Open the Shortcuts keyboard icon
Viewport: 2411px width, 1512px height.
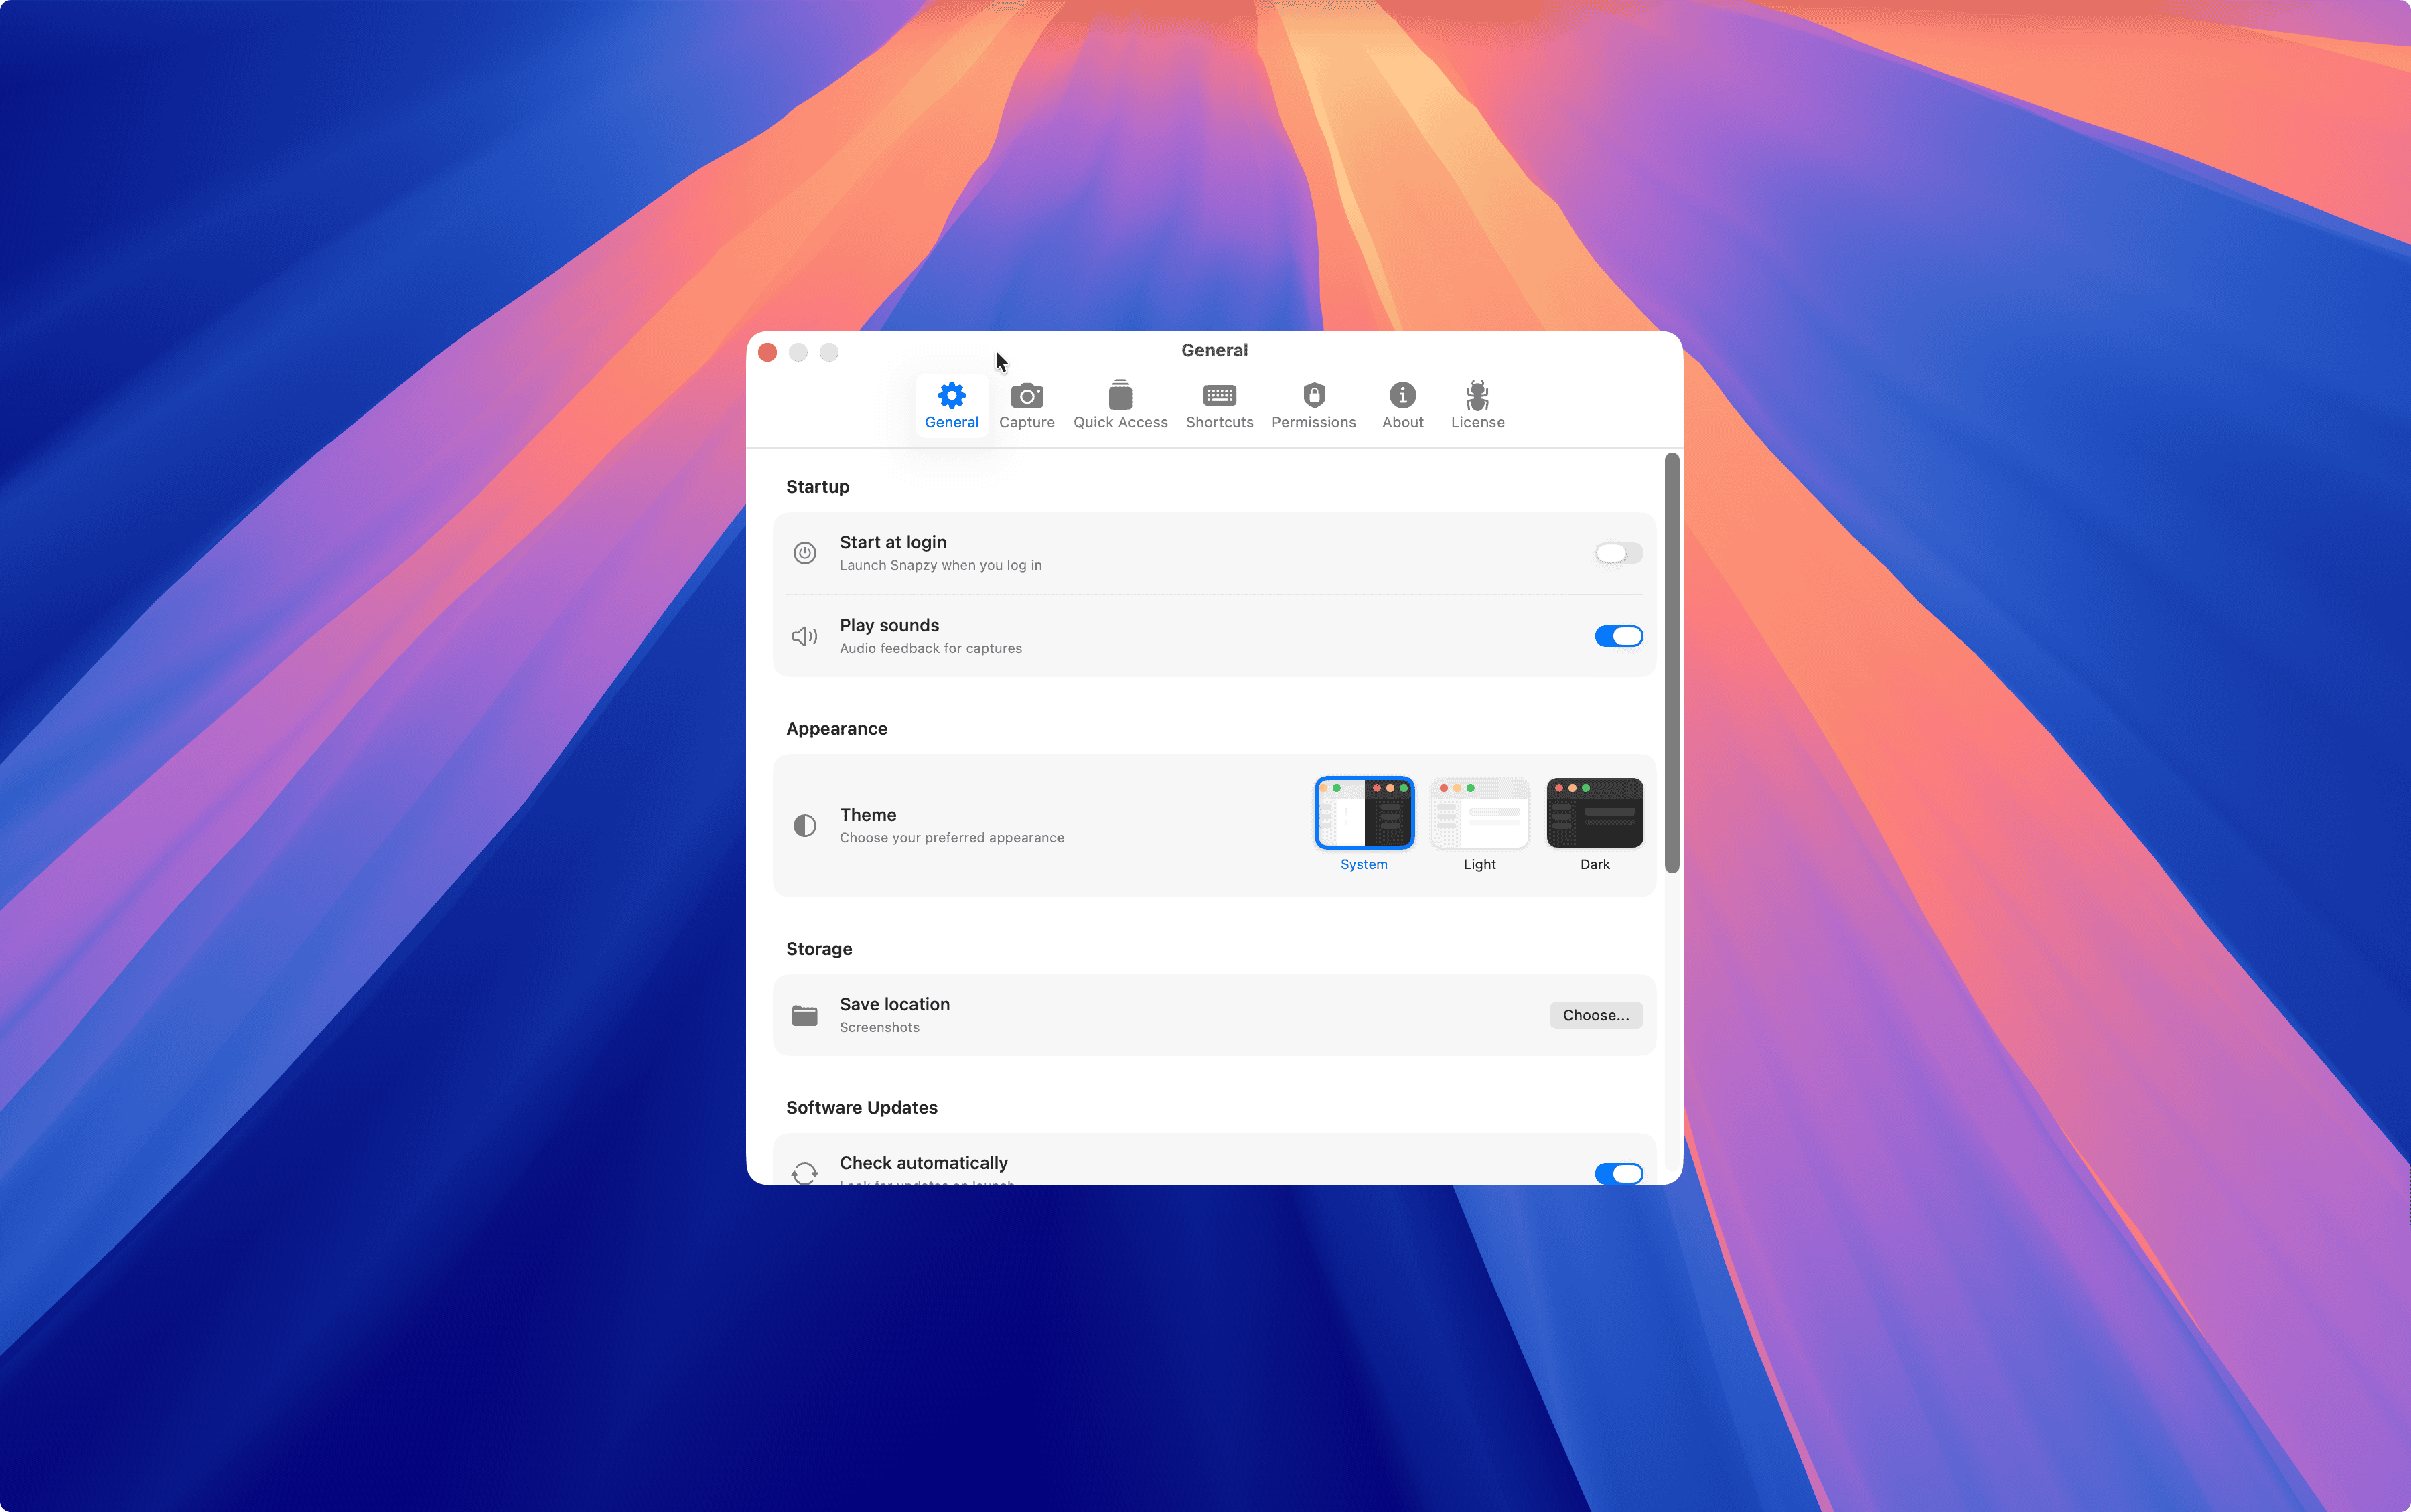[1219, 396]
